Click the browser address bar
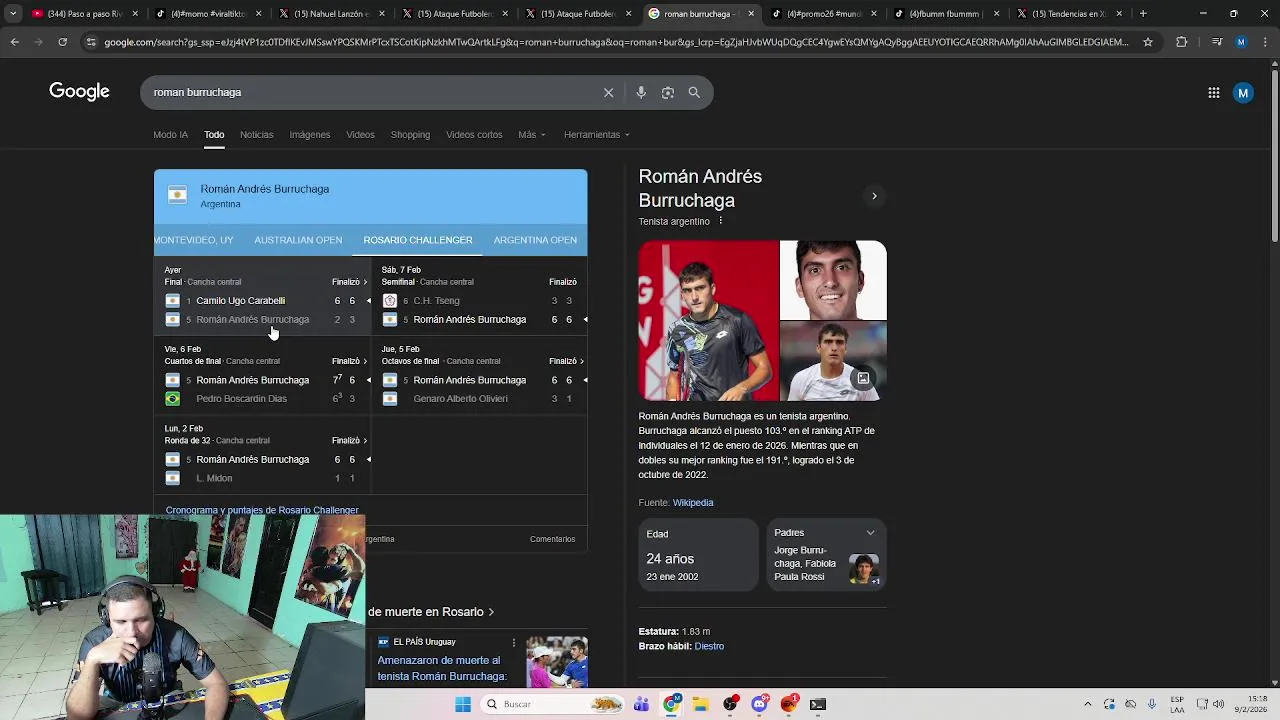Viewport: 1280px width, 720px height. click(615, 42)
